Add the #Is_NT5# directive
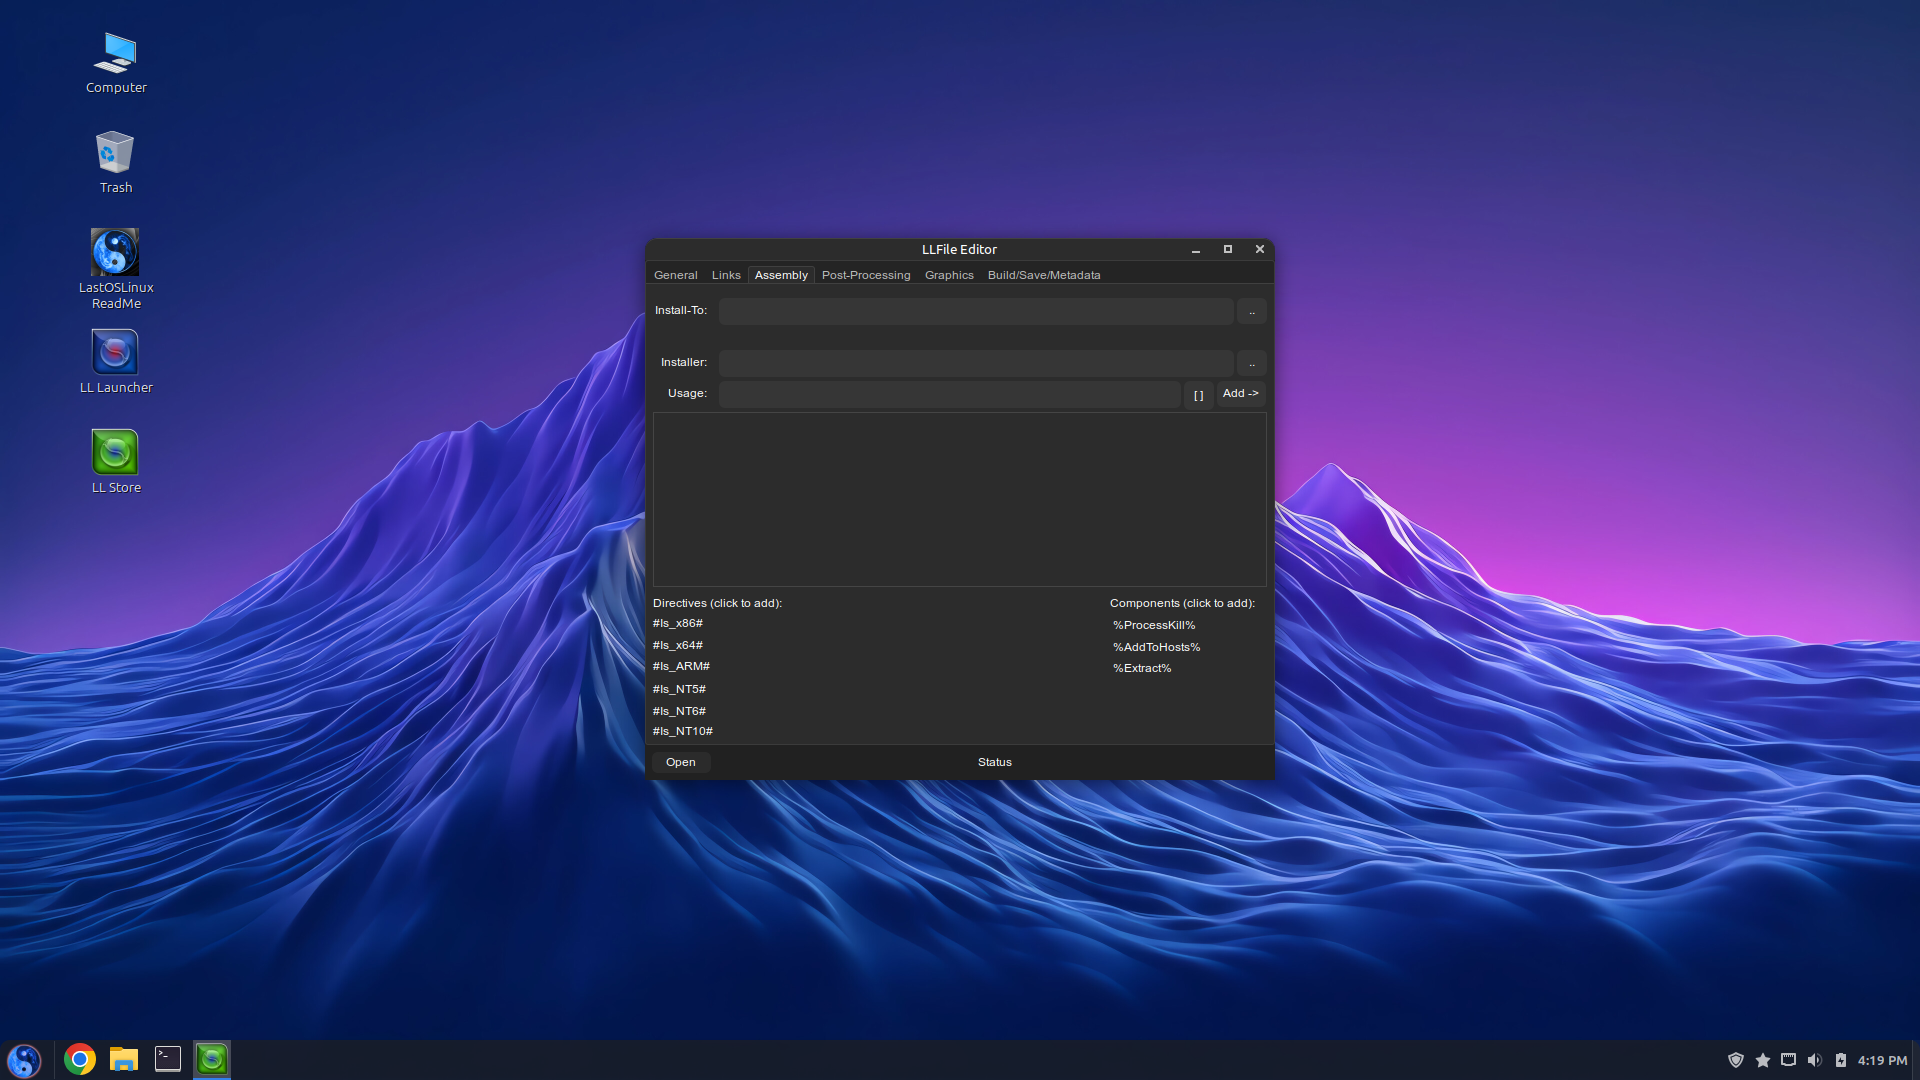This screenshot has width=1920, height=1080. (x=679, y=689)
